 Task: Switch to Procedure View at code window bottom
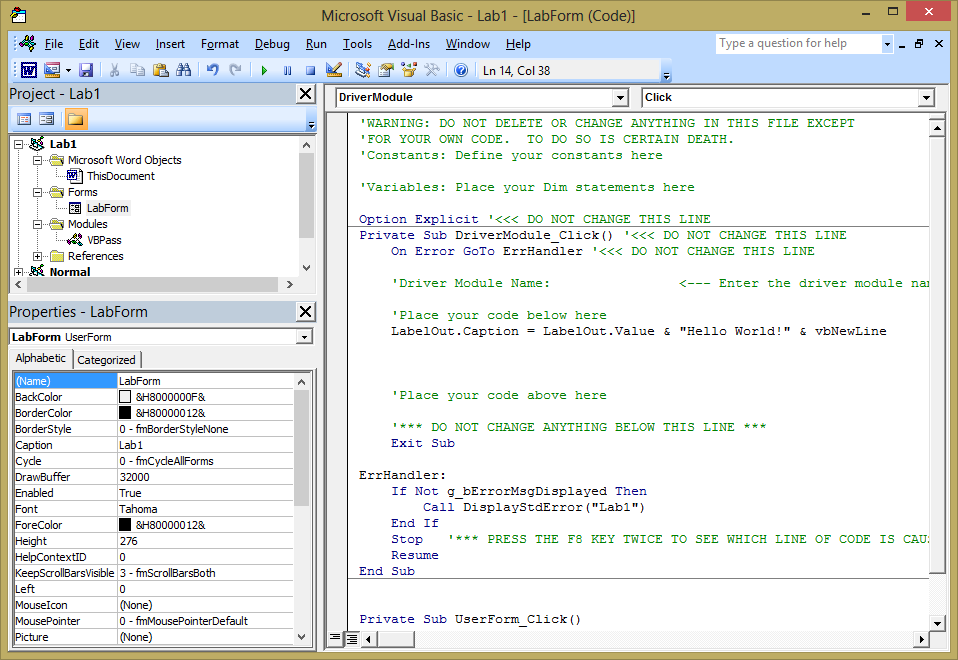pyautogui.click(x=335, y=637)
